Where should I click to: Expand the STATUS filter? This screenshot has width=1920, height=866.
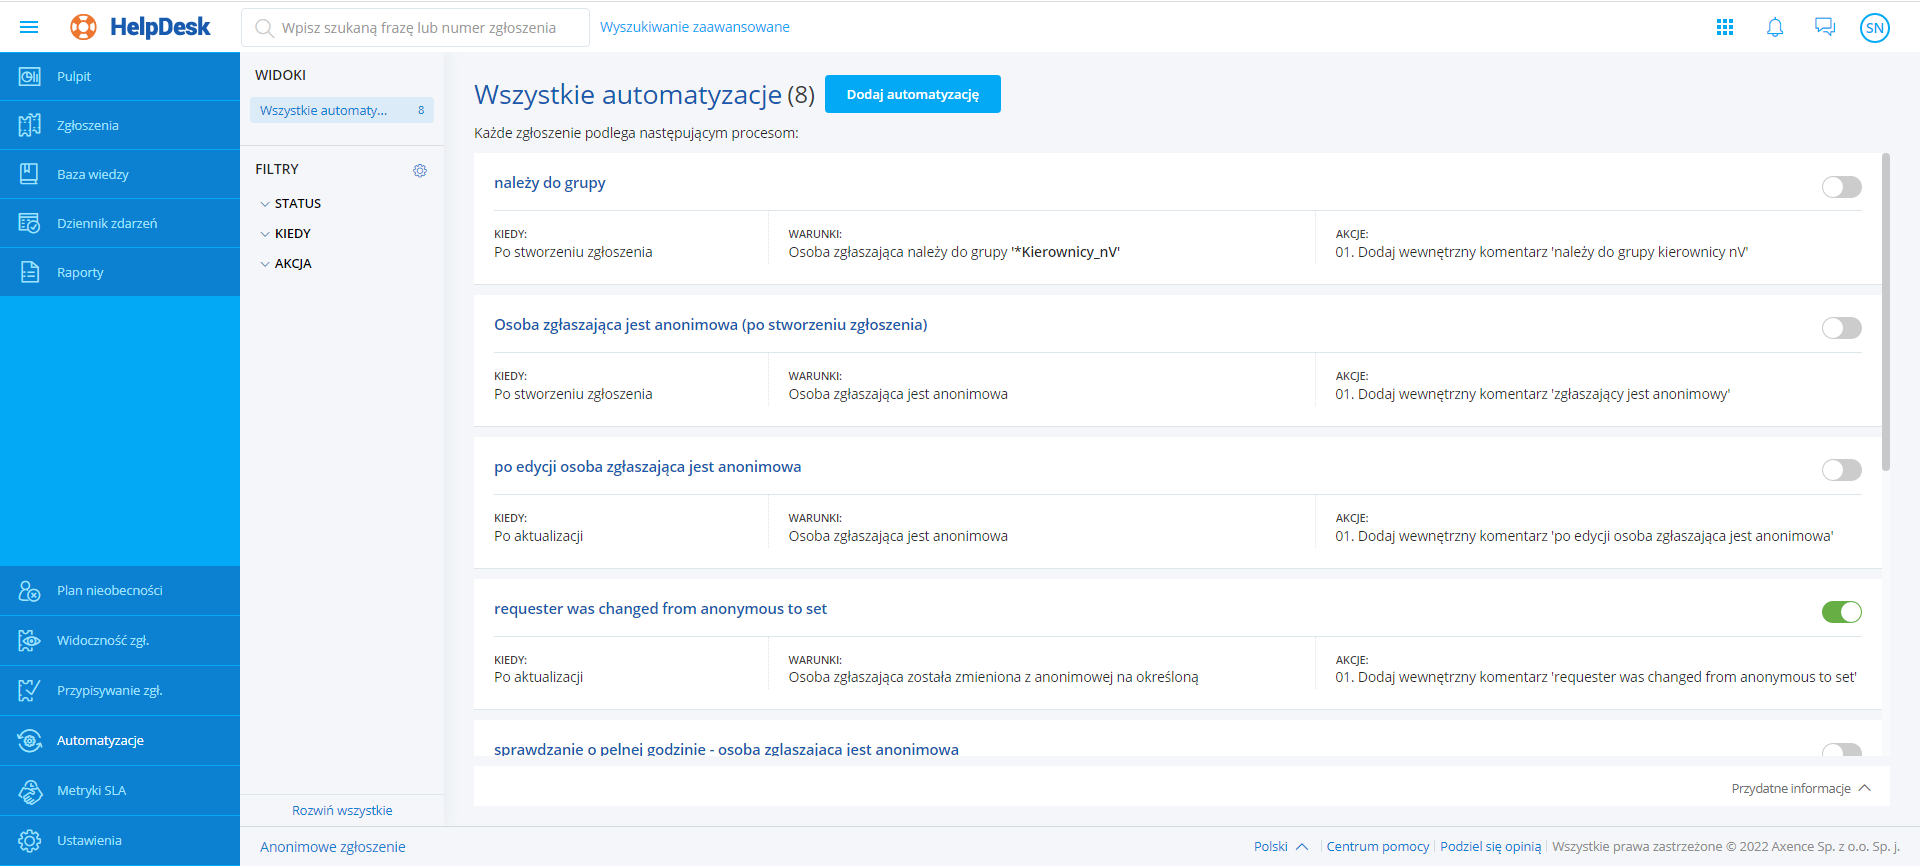coord(297,203)
